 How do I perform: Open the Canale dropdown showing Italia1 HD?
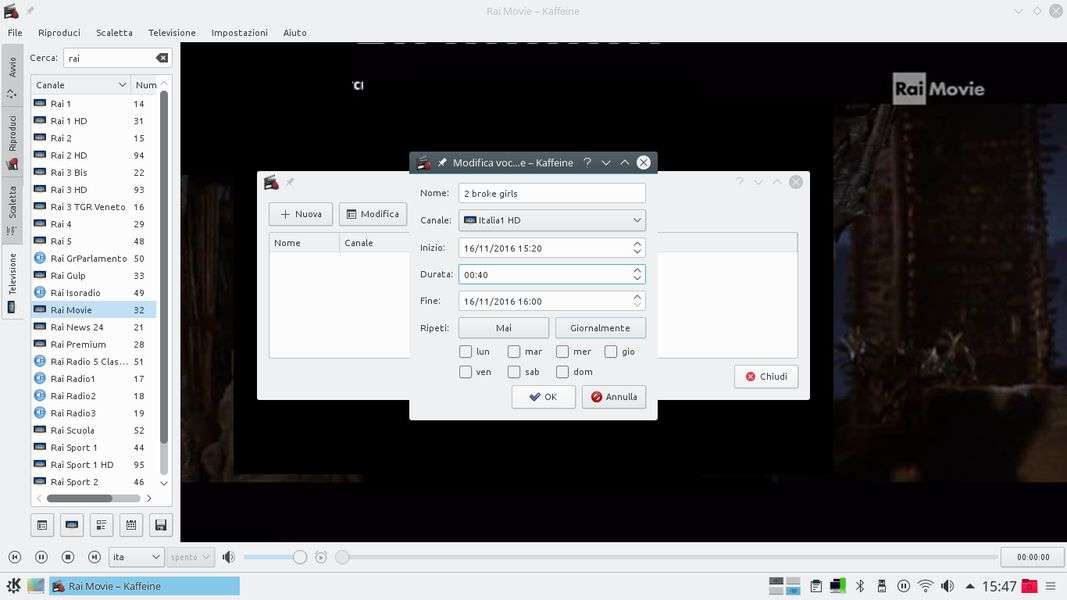click(x=552, y=220)
